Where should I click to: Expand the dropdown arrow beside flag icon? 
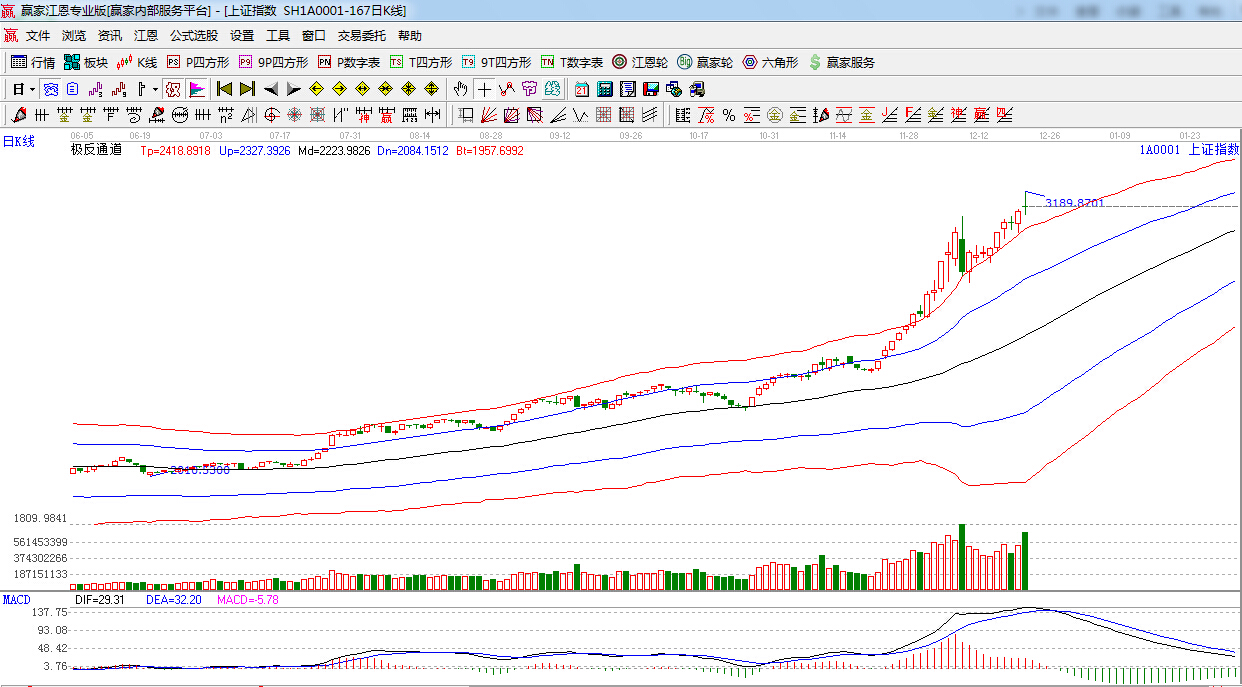(x=155, y=89)
